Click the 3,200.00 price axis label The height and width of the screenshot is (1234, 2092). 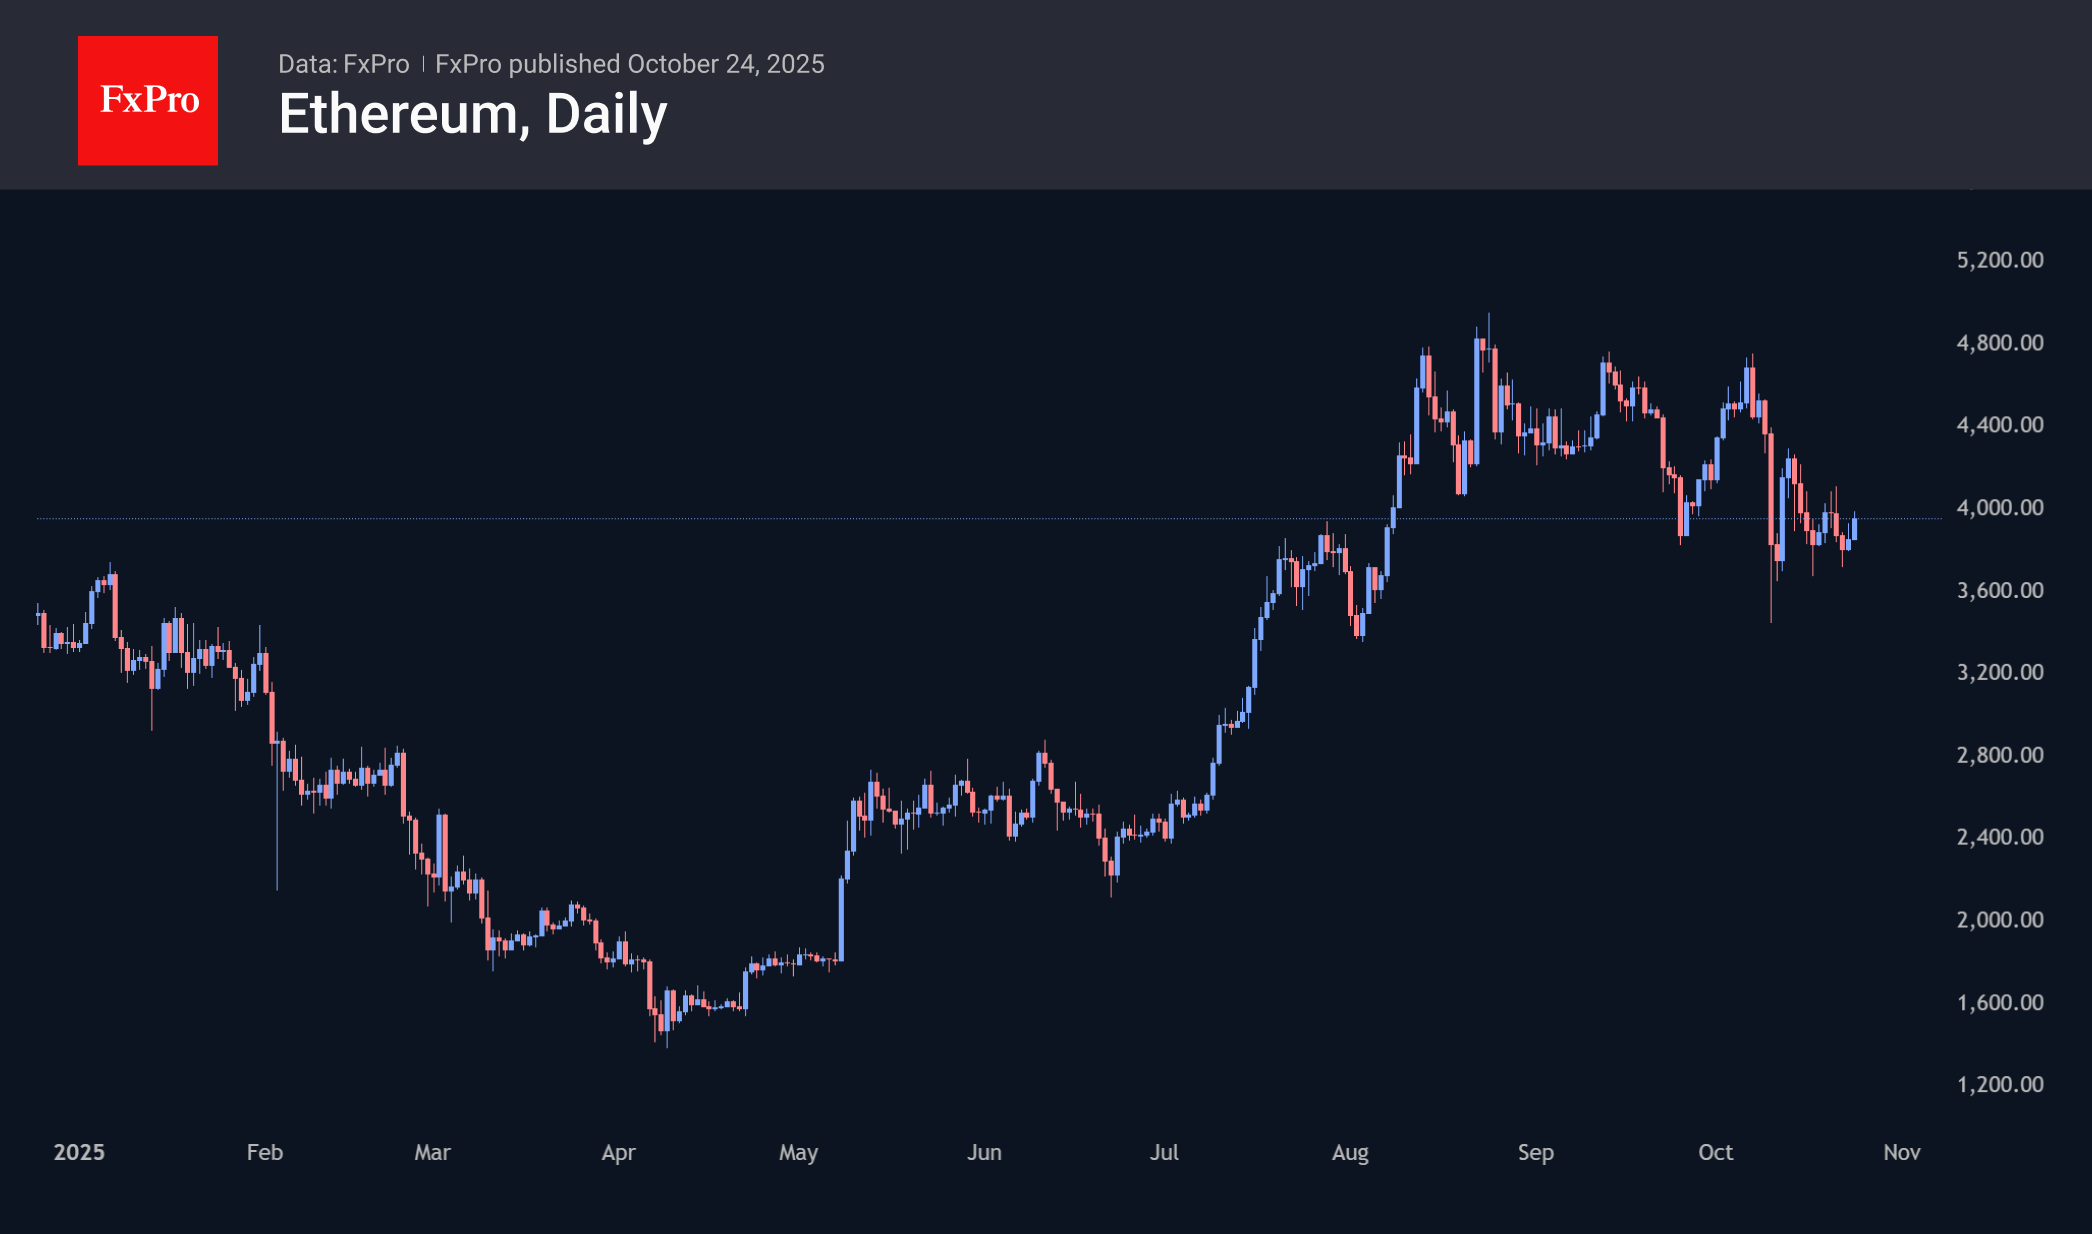(x=1999, y=672)
